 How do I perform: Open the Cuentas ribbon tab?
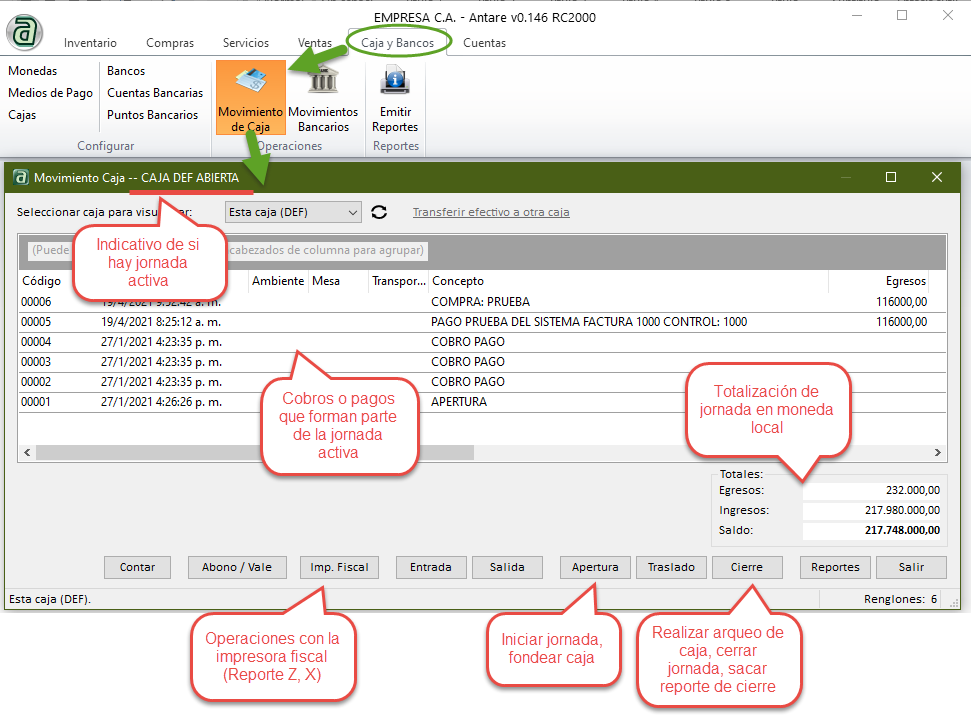[x=484, y=43]
